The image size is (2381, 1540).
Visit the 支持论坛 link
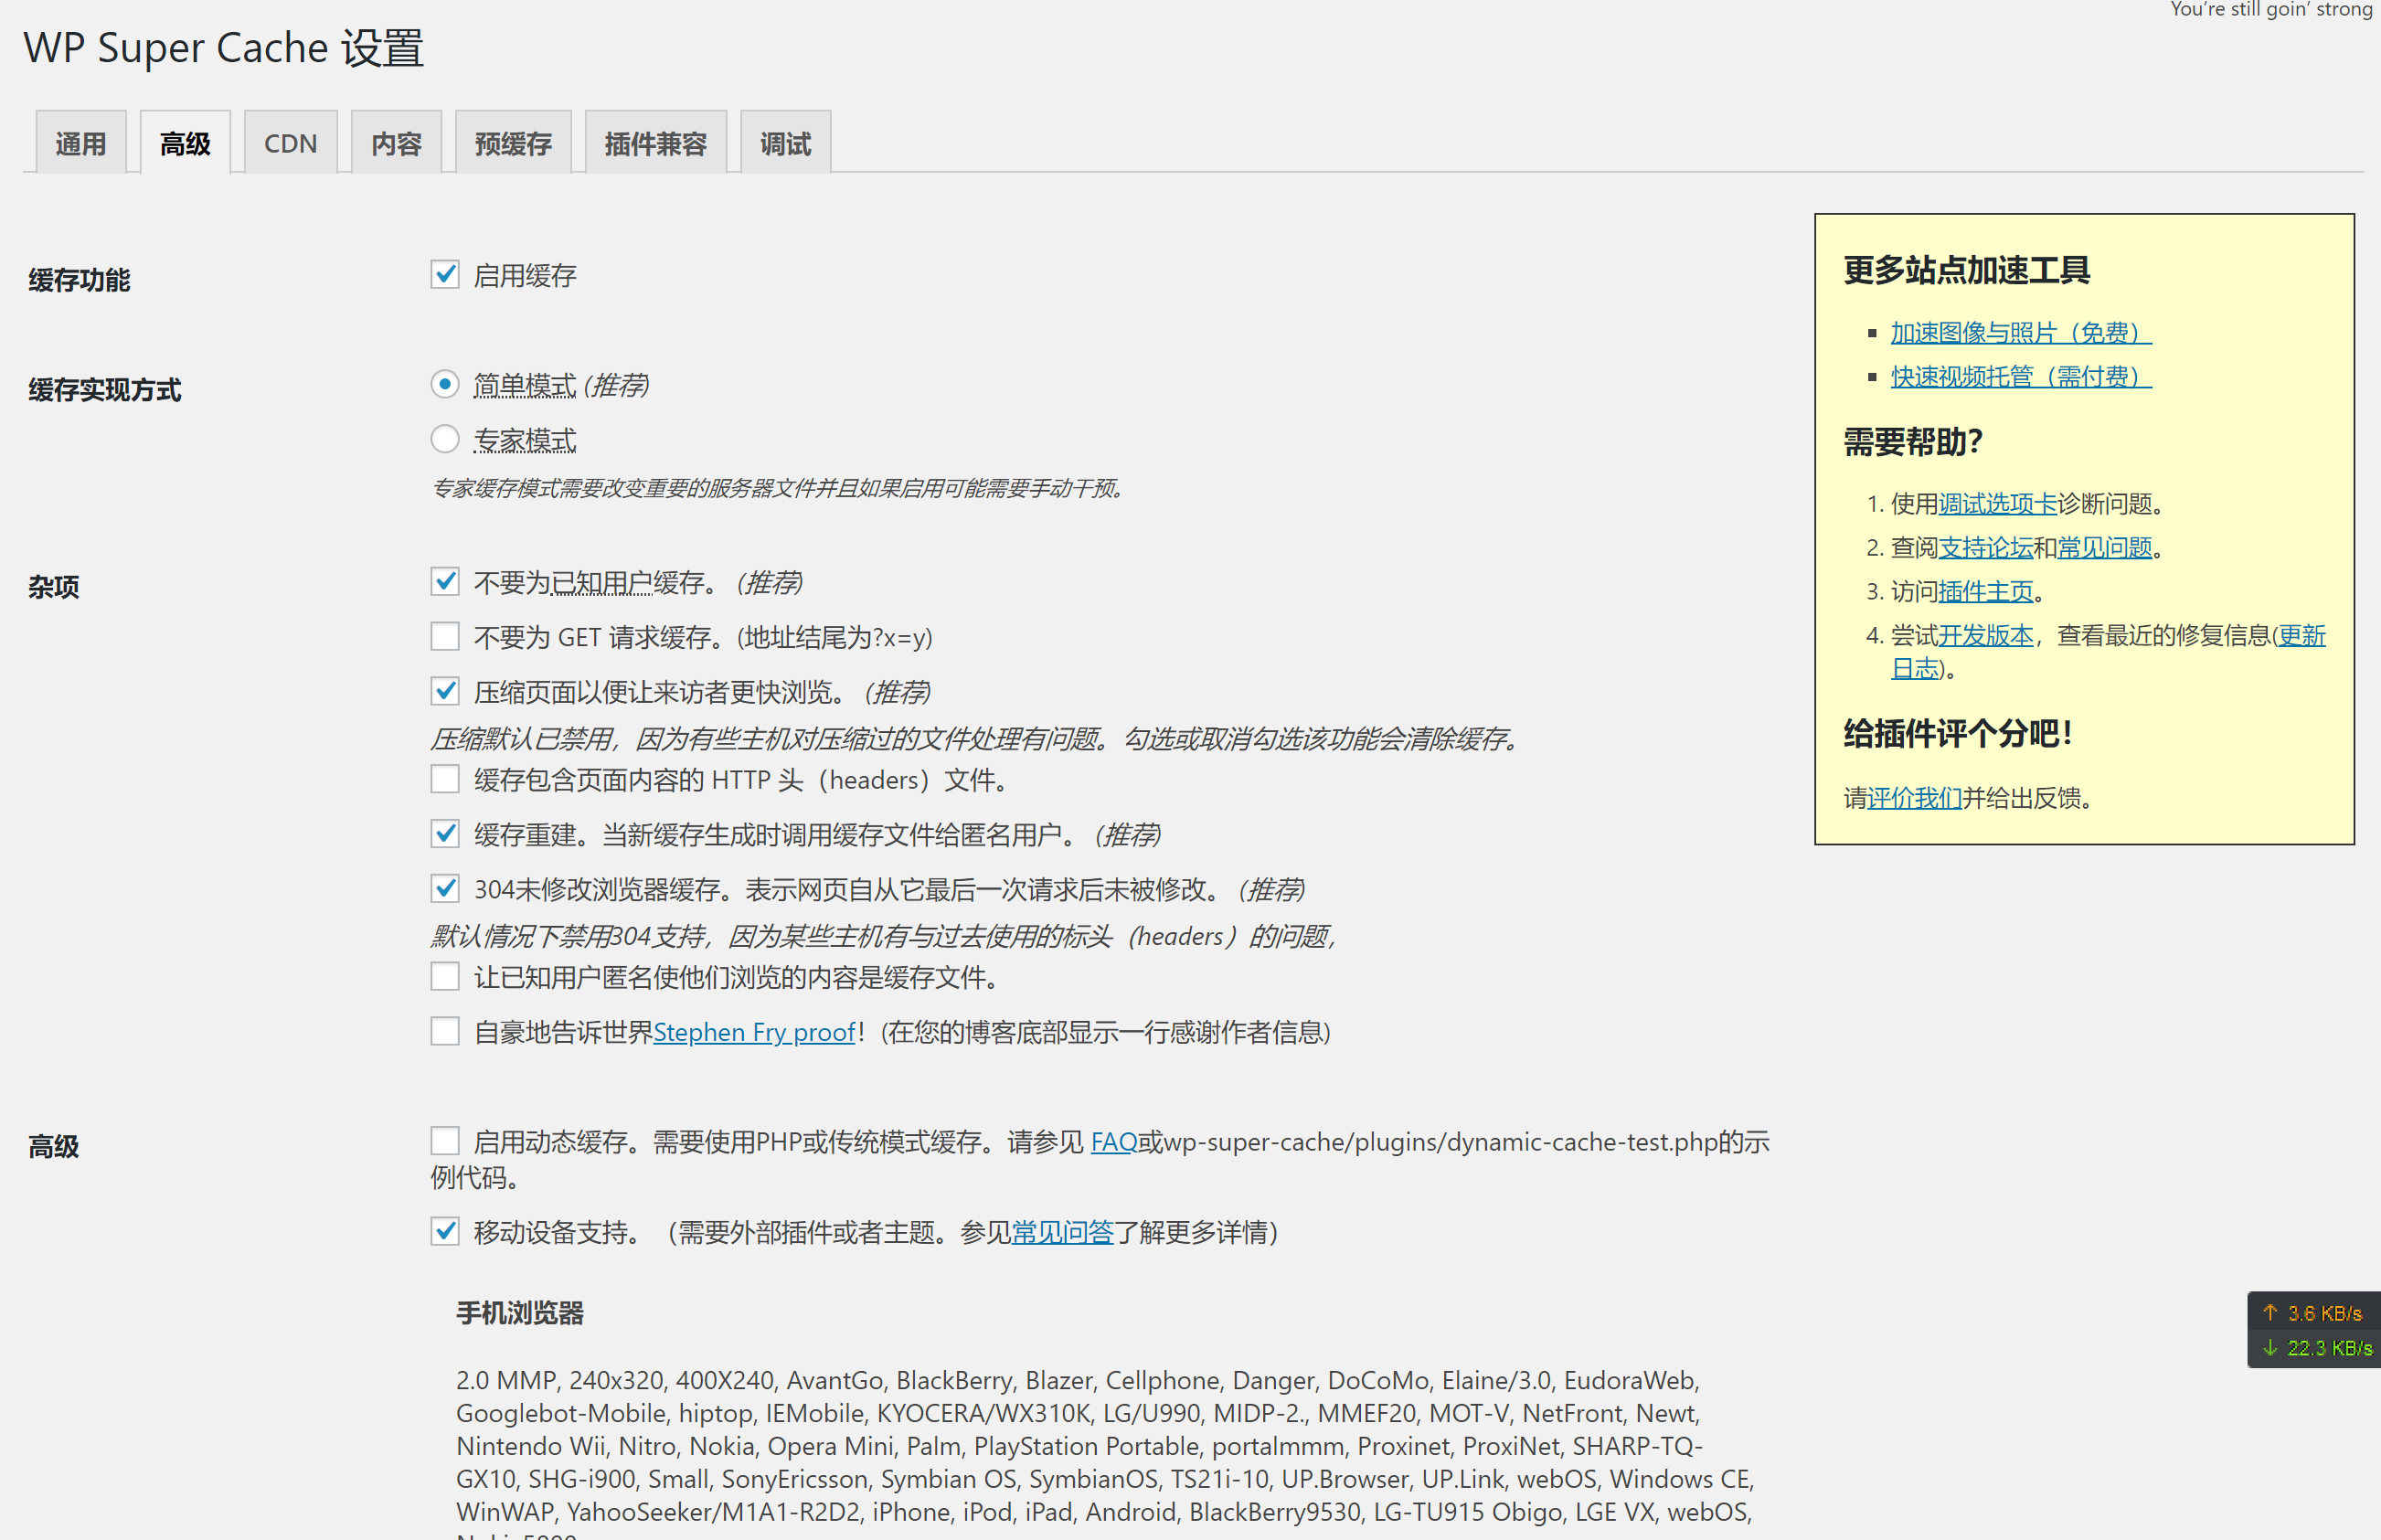point(1986,548)
